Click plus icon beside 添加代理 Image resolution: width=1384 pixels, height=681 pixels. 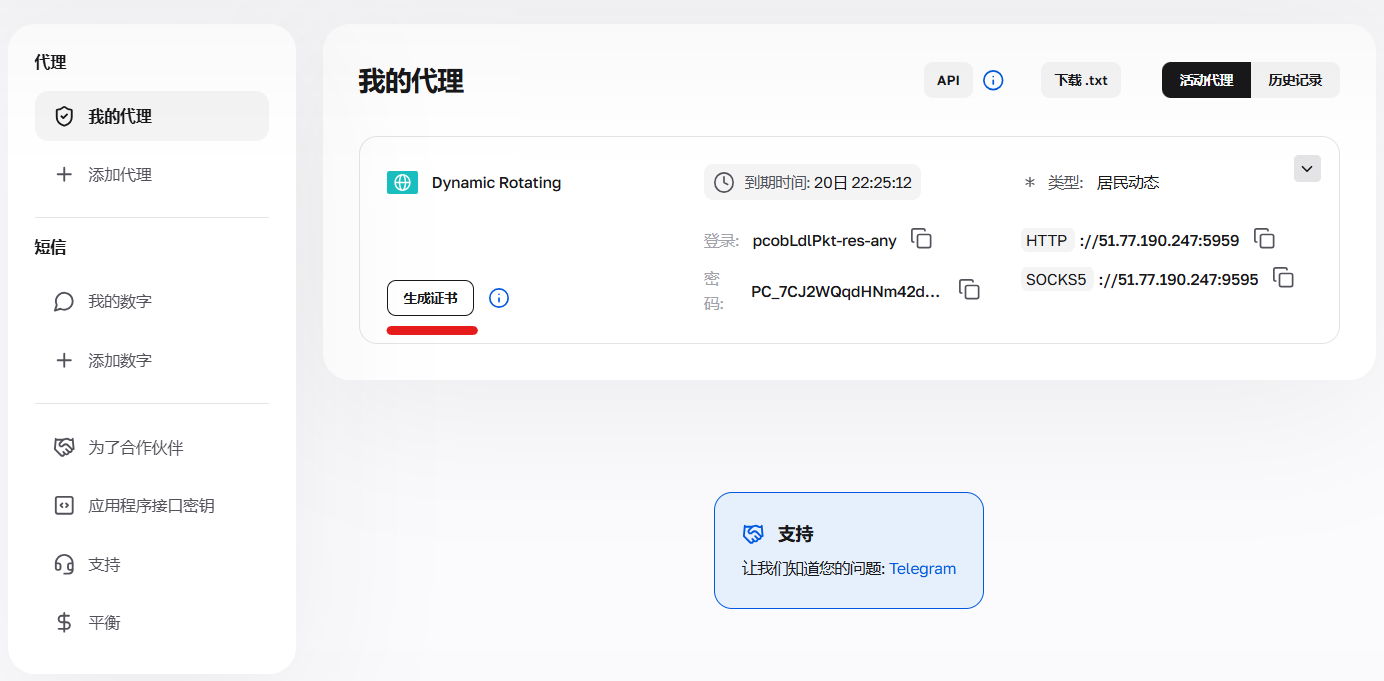pos(64,175)
